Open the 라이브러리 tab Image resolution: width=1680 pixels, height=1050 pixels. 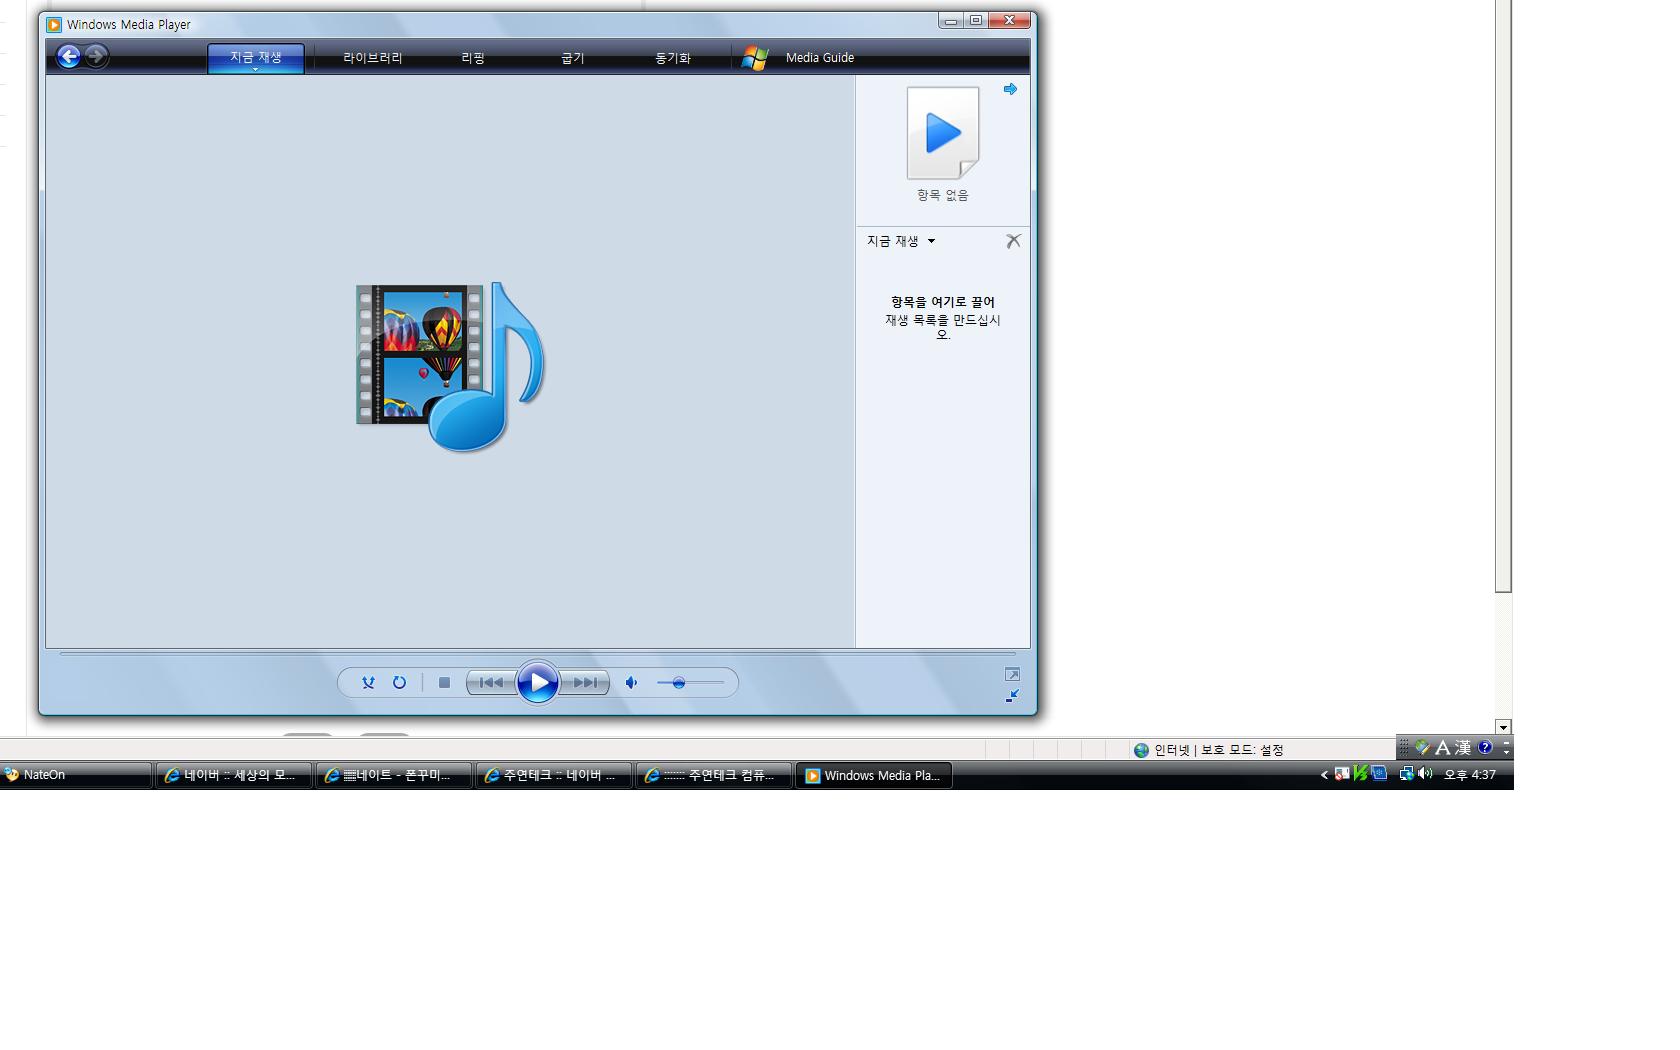pos(373,58)
